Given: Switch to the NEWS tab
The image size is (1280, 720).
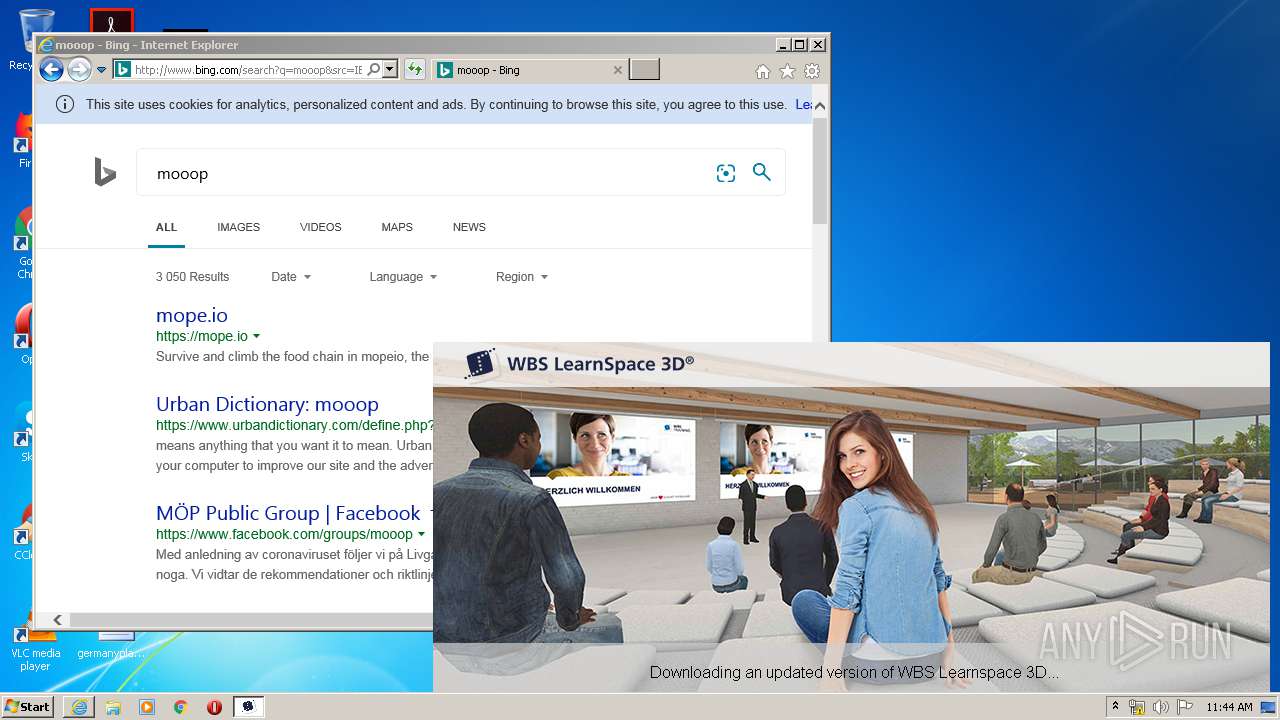Looking at the screenshot, I should [x=469, y=227].
